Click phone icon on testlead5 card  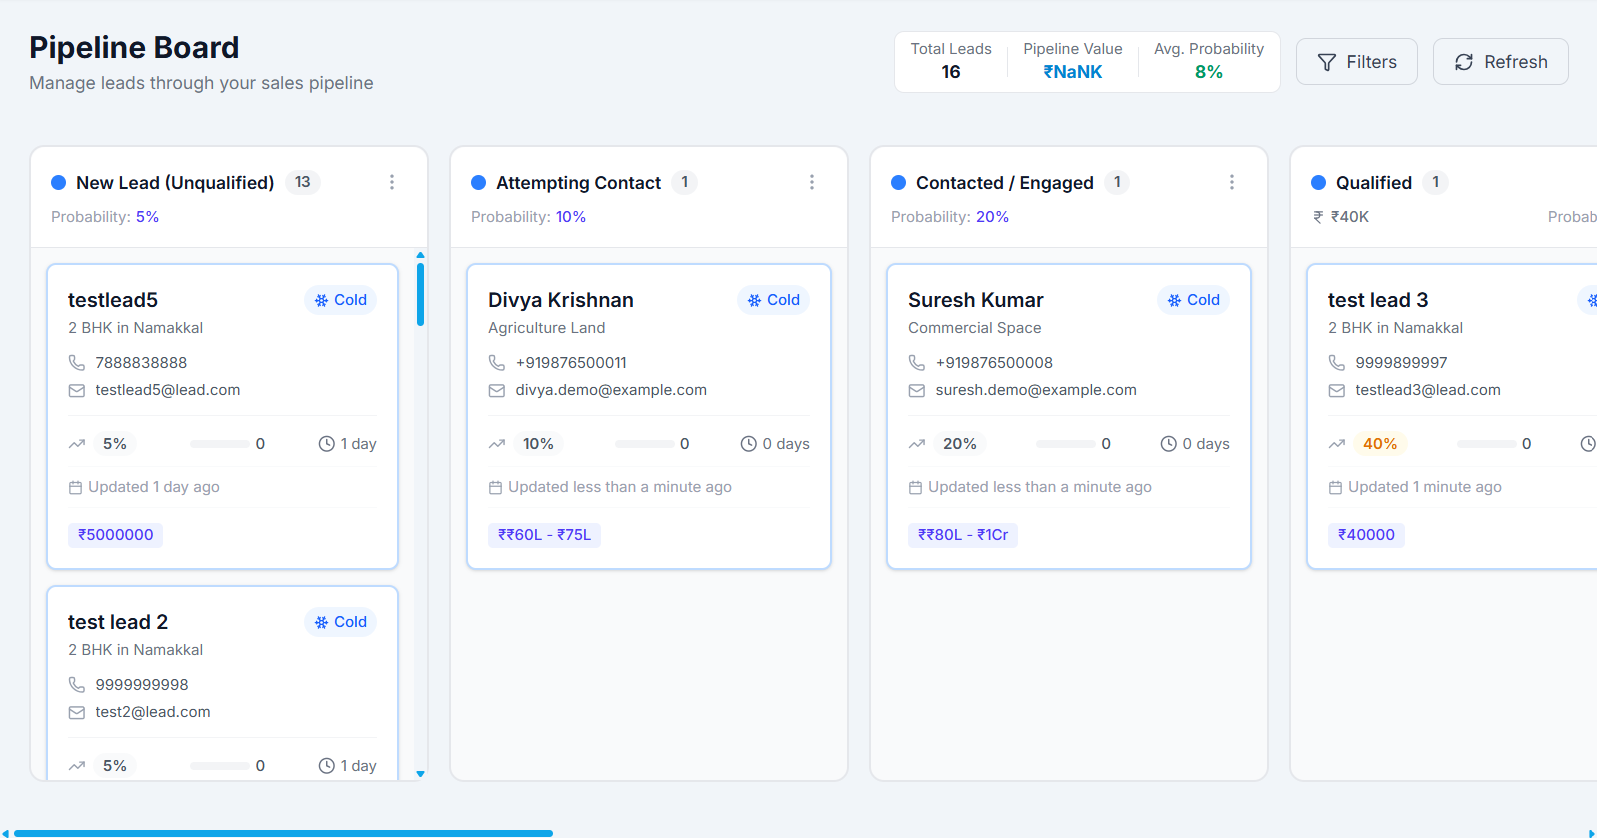(x=77, y=362)
